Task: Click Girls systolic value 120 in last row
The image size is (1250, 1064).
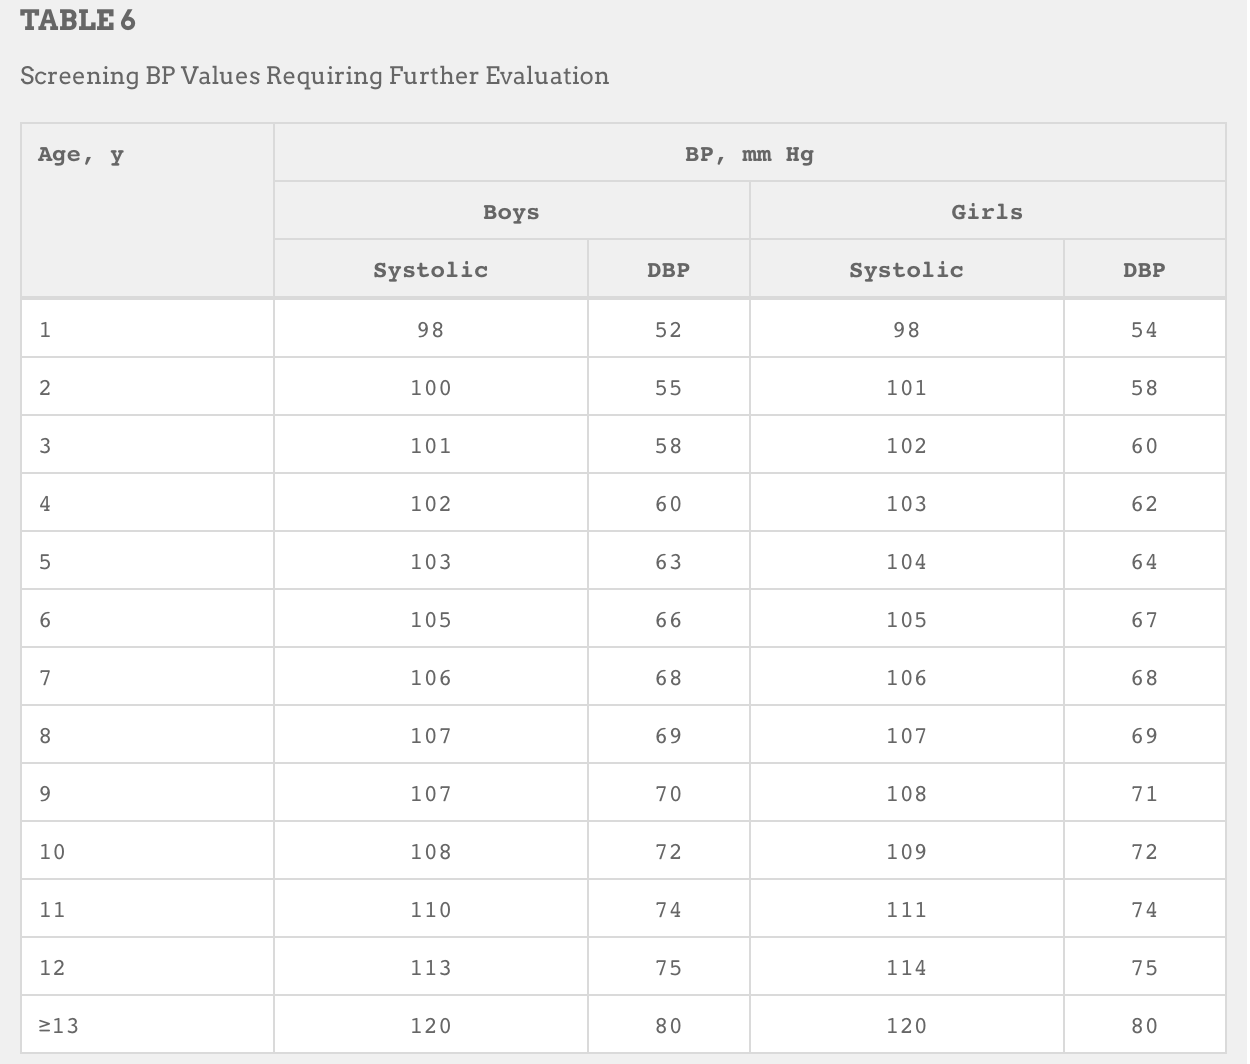Action: [907, 1026]
